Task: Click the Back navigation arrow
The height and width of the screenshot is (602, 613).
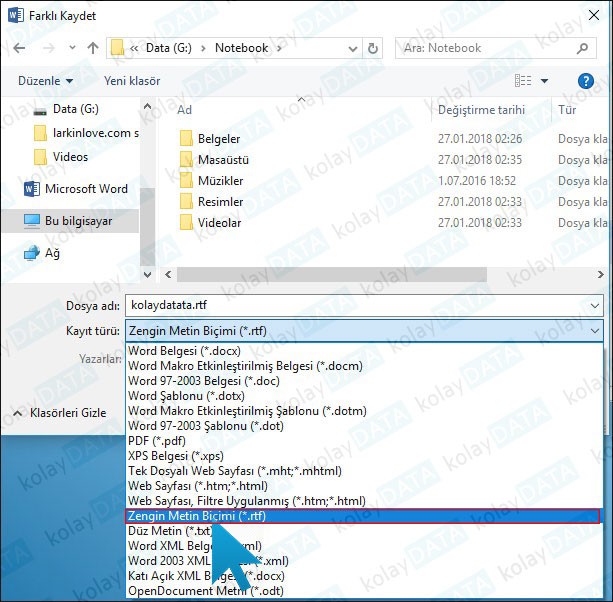Action: click(x=20, y=47)
